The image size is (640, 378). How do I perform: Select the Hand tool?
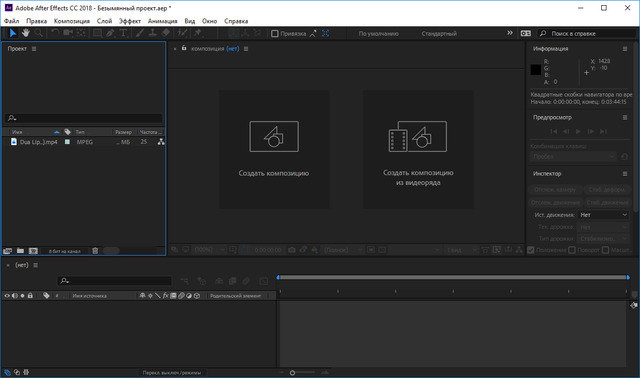[26, 33]
